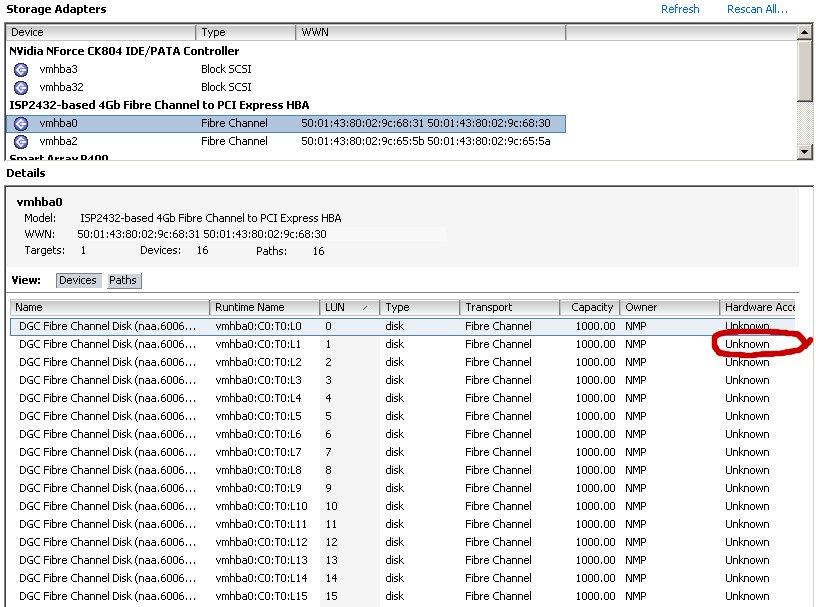The width and height of the screenshot is (816, 607).
Task: Sort by Hardware Acceleration column header
Action: 759,307
